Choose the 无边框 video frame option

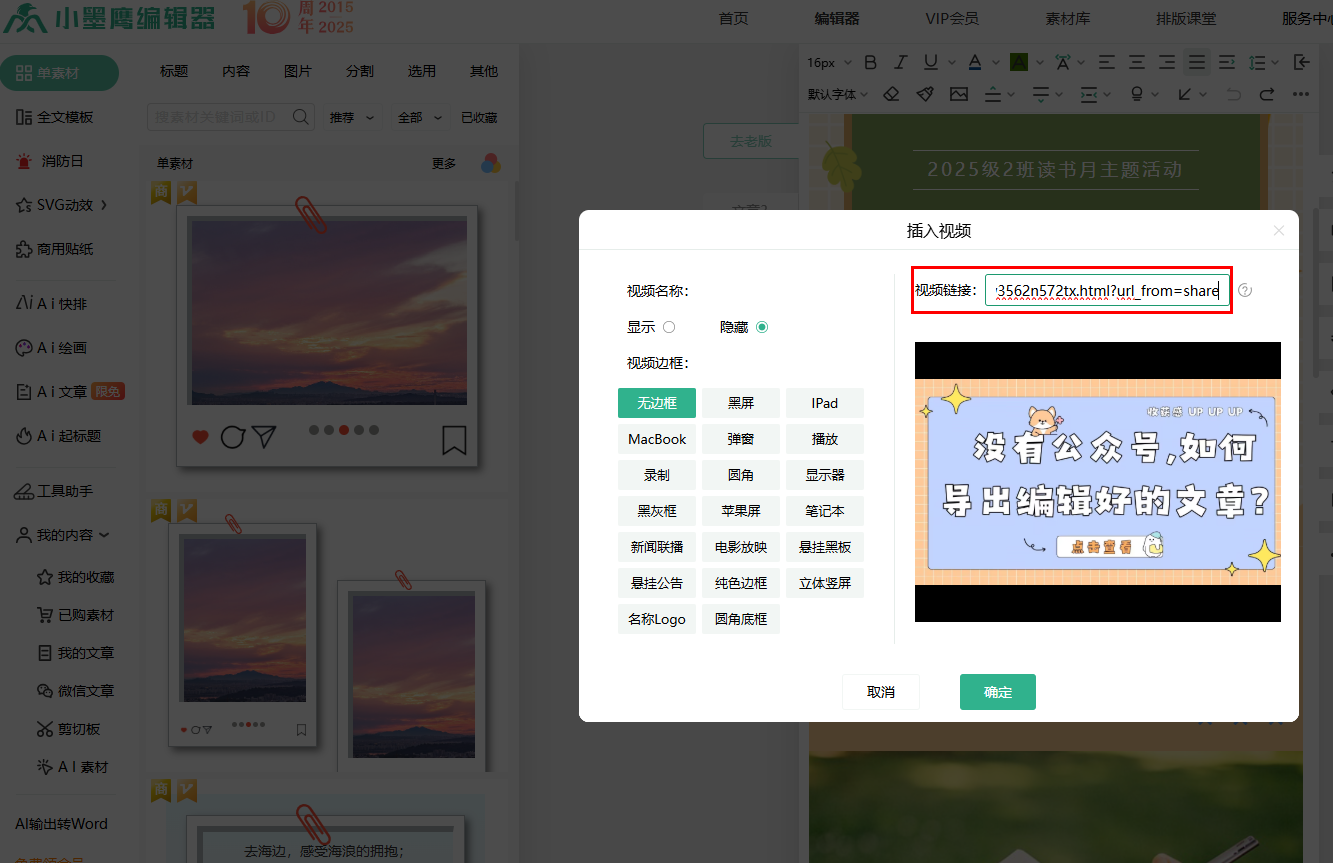[657, 403]
